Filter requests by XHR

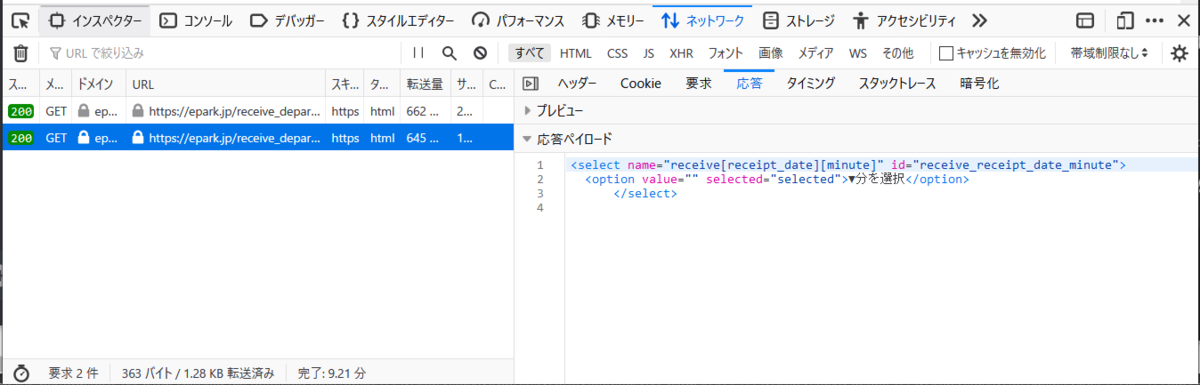681,53
